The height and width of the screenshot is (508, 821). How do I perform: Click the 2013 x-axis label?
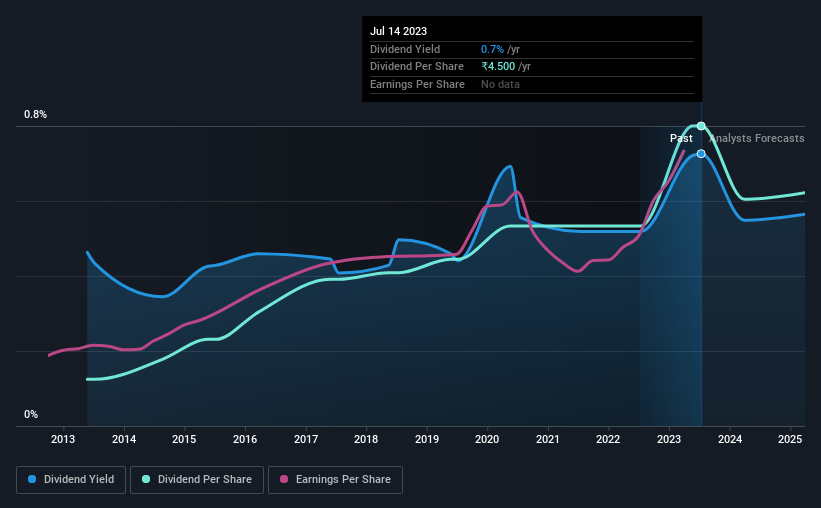(63, 439)
